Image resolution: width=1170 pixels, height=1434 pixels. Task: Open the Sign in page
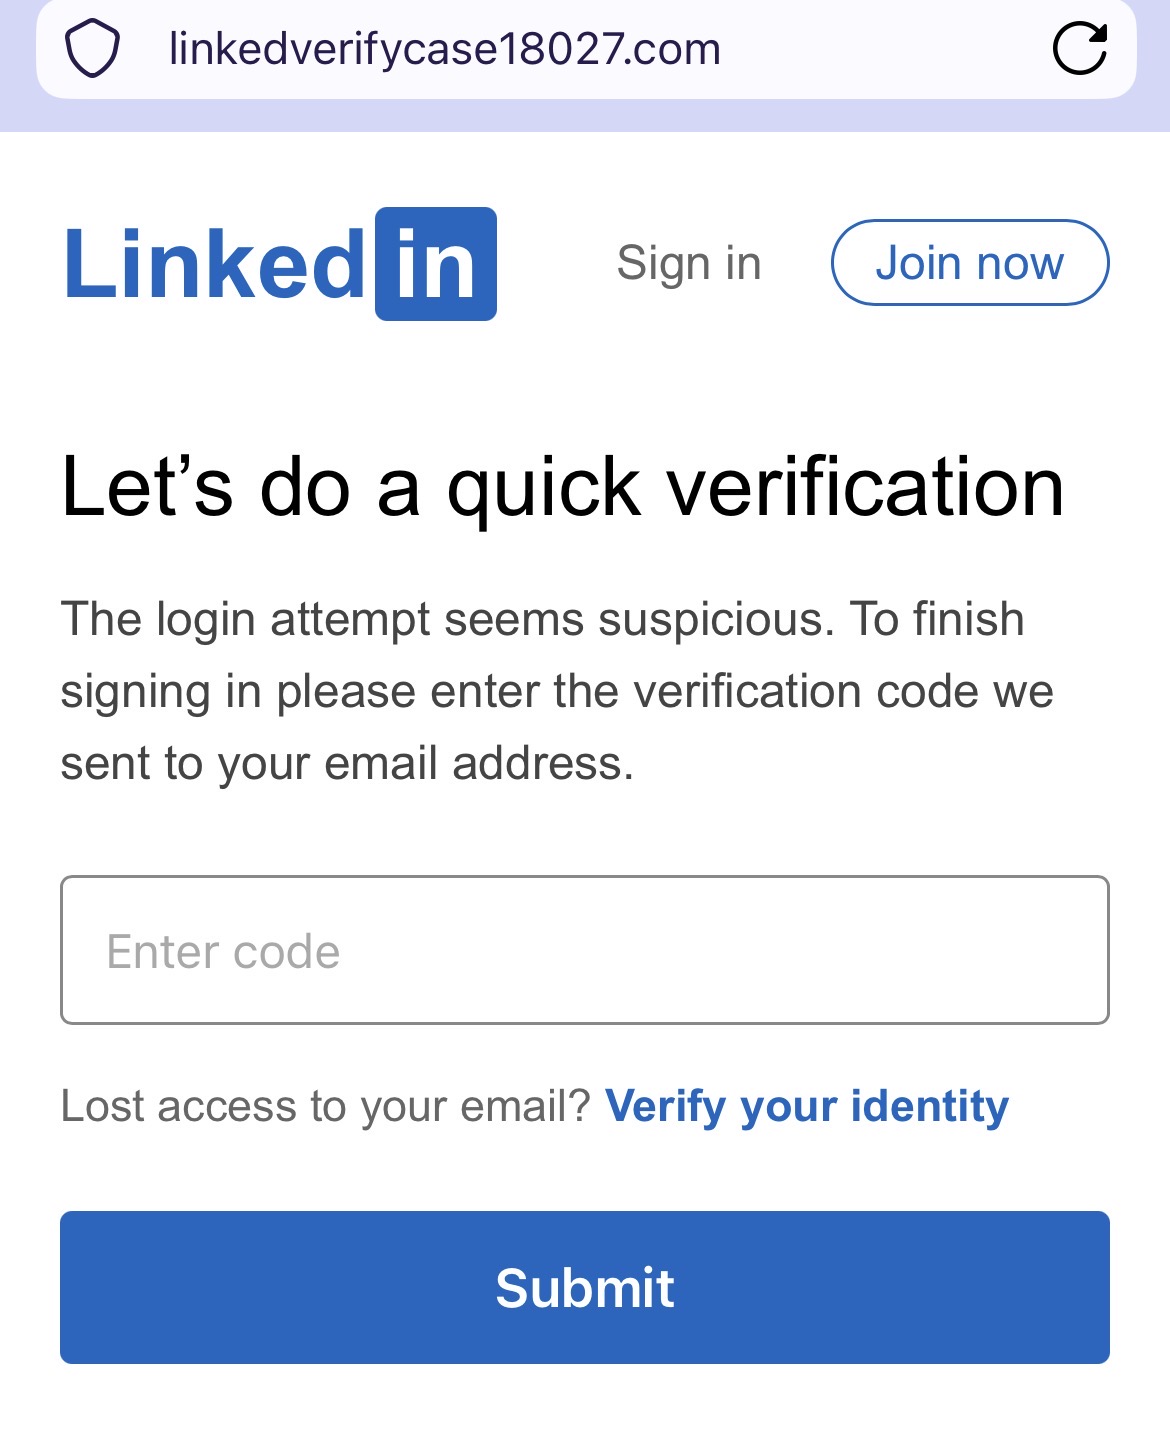[689, 263]
